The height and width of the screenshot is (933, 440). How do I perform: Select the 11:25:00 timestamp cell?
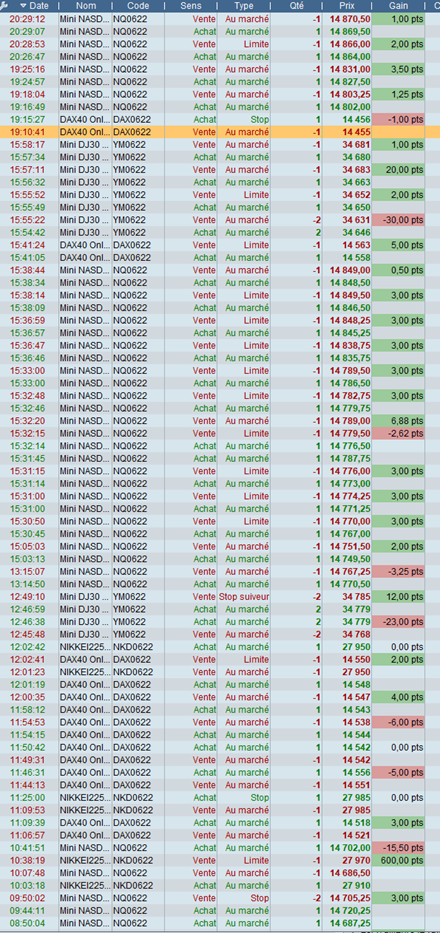pos(28,797)
